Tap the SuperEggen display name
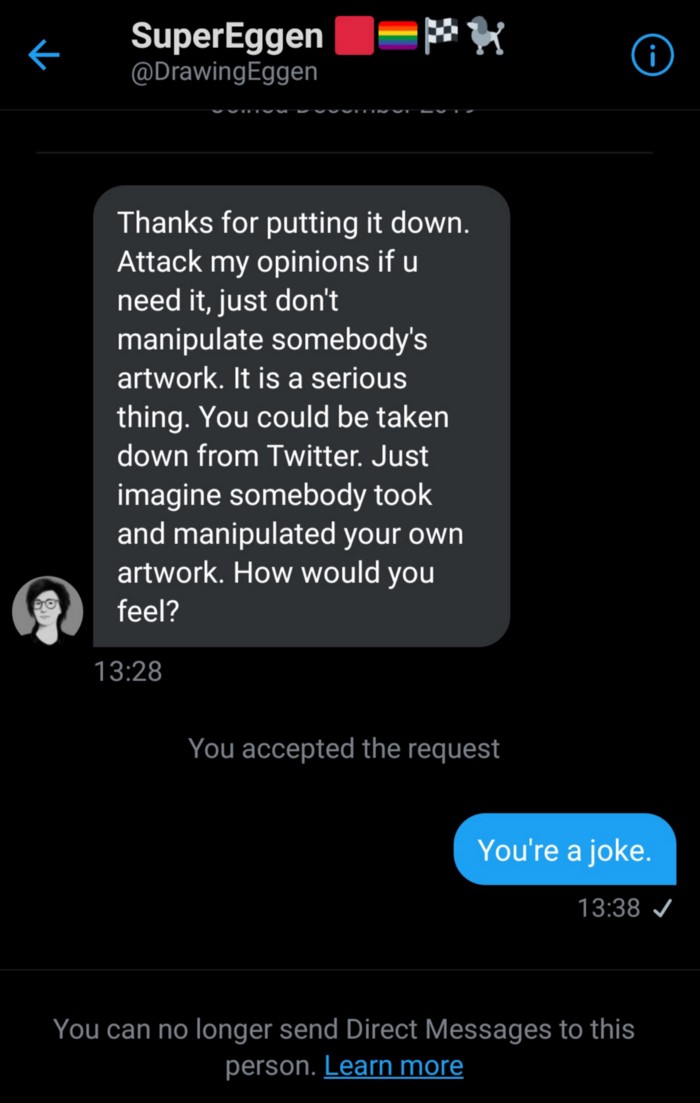The height and width of the screenshot is (1103, 700). coord(227,35)
